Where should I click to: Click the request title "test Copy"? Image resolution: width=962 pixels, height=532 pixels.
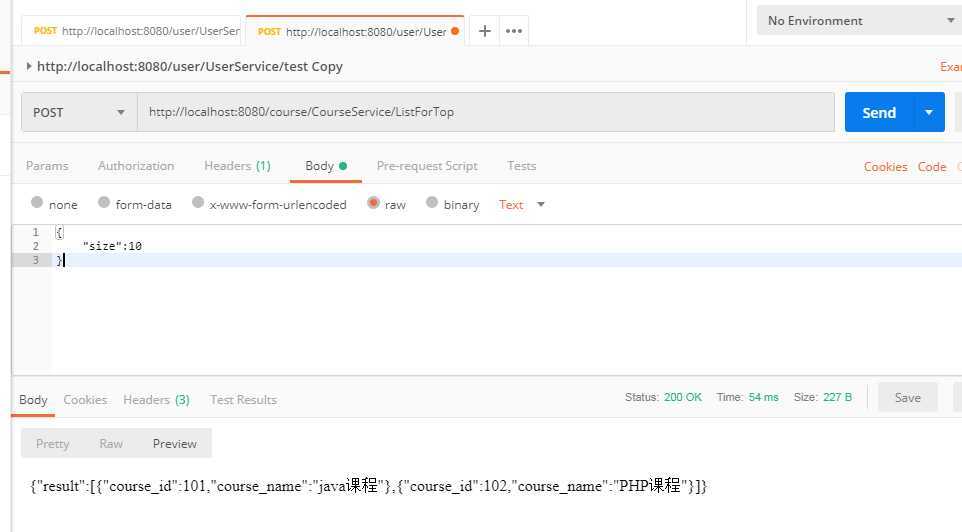[x=313, y=66]
